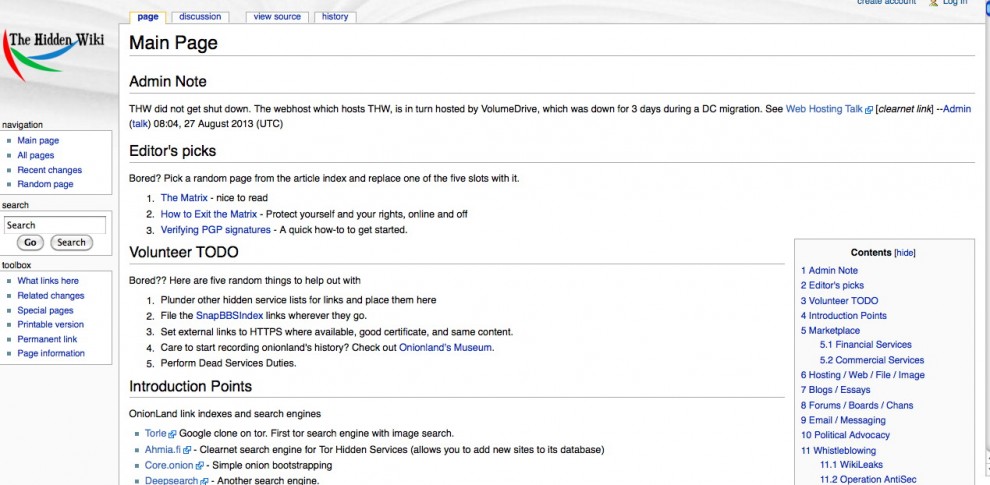
Task: Open Deepsearch link
Action: point(171,481)
